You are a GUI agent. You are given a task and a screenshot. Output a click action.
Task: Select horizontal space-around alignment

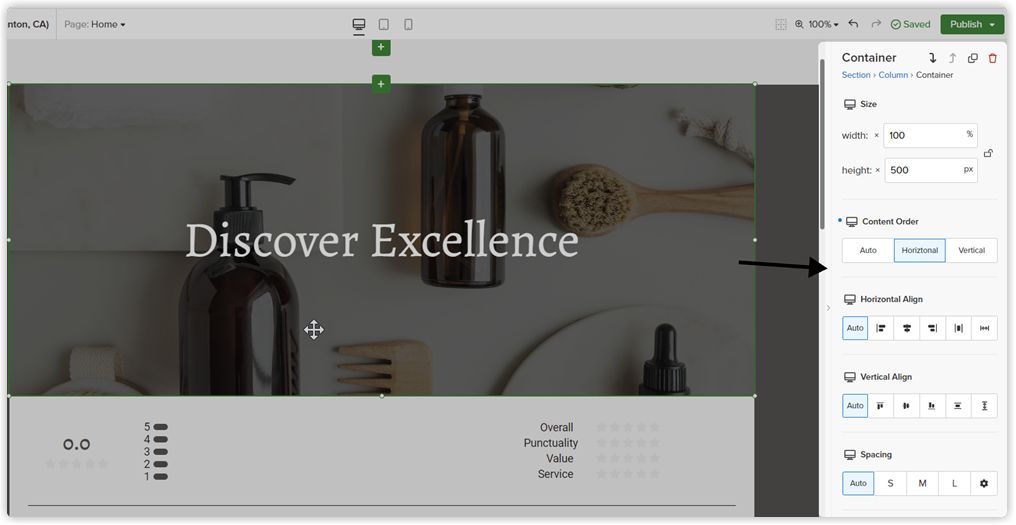[x=958, y=328]
